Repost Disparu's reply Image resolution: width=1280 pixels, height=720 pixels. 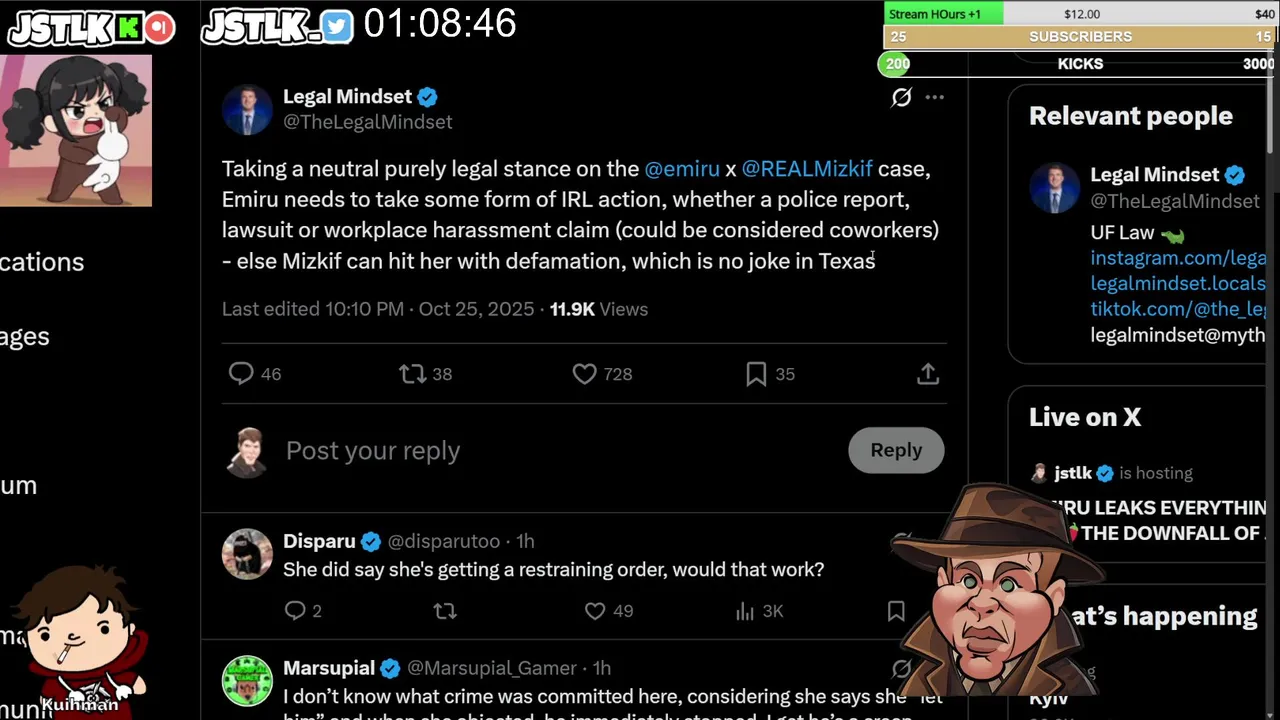click(x=445, y=611)
